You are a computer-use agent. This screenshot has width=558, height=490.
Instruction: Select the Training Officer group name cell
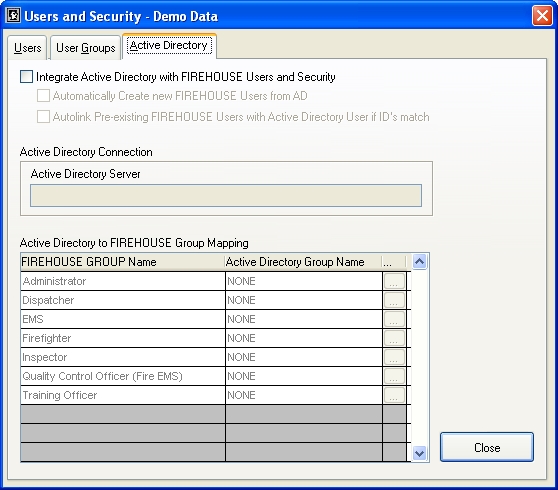[123, 395]
